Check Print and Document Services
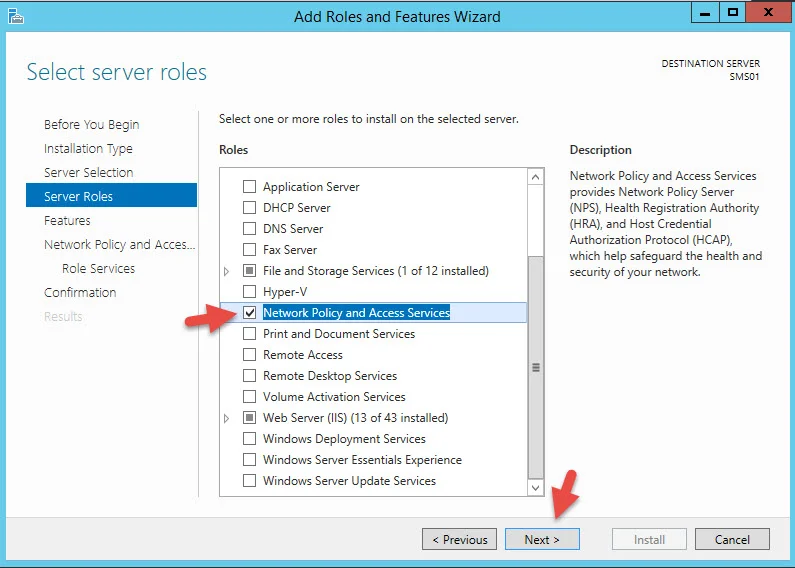Screen dimensions: 795x568 point(249,334)
